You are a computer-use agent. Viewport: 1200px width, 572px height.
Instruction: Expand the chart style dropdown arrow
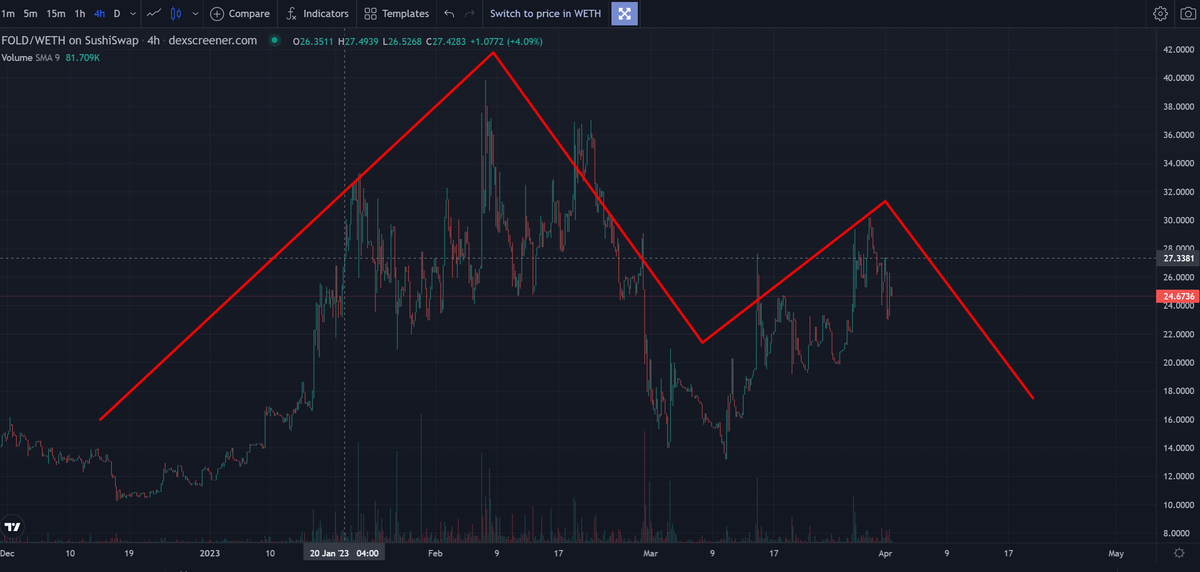click(194, 14)
